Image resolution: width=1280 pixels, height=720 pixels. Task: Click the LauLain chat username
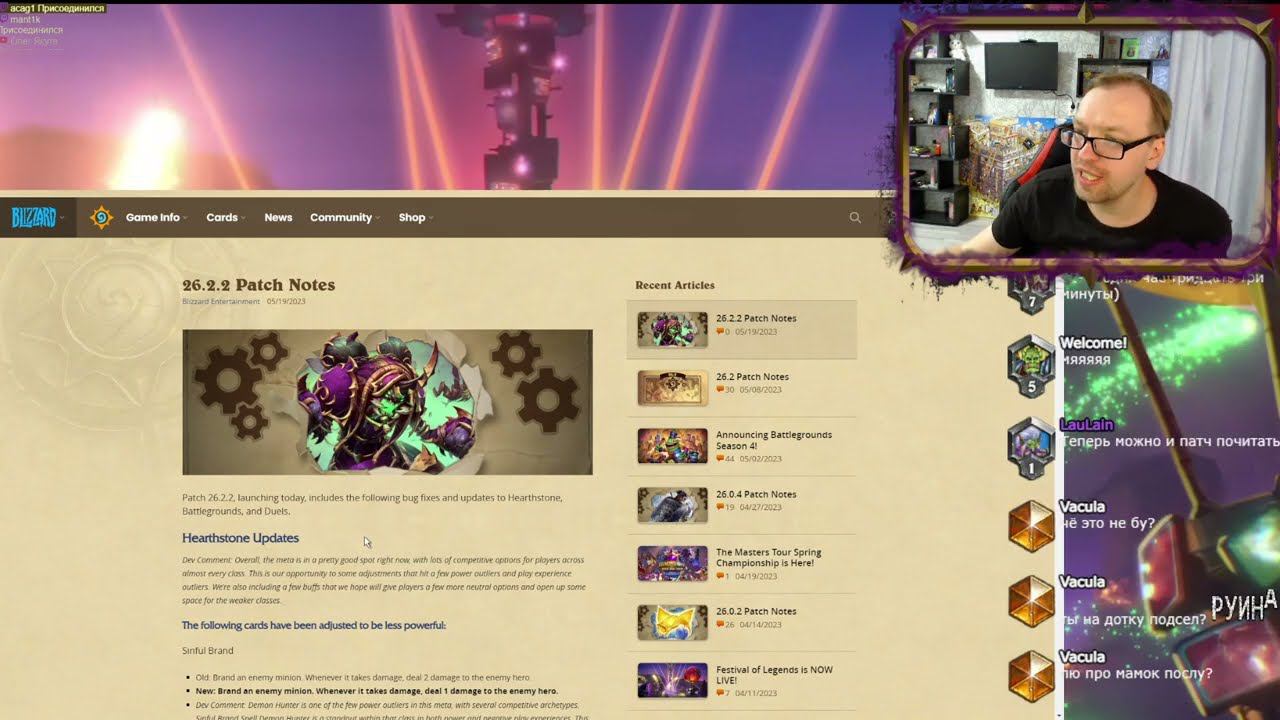click(1087, 425)
